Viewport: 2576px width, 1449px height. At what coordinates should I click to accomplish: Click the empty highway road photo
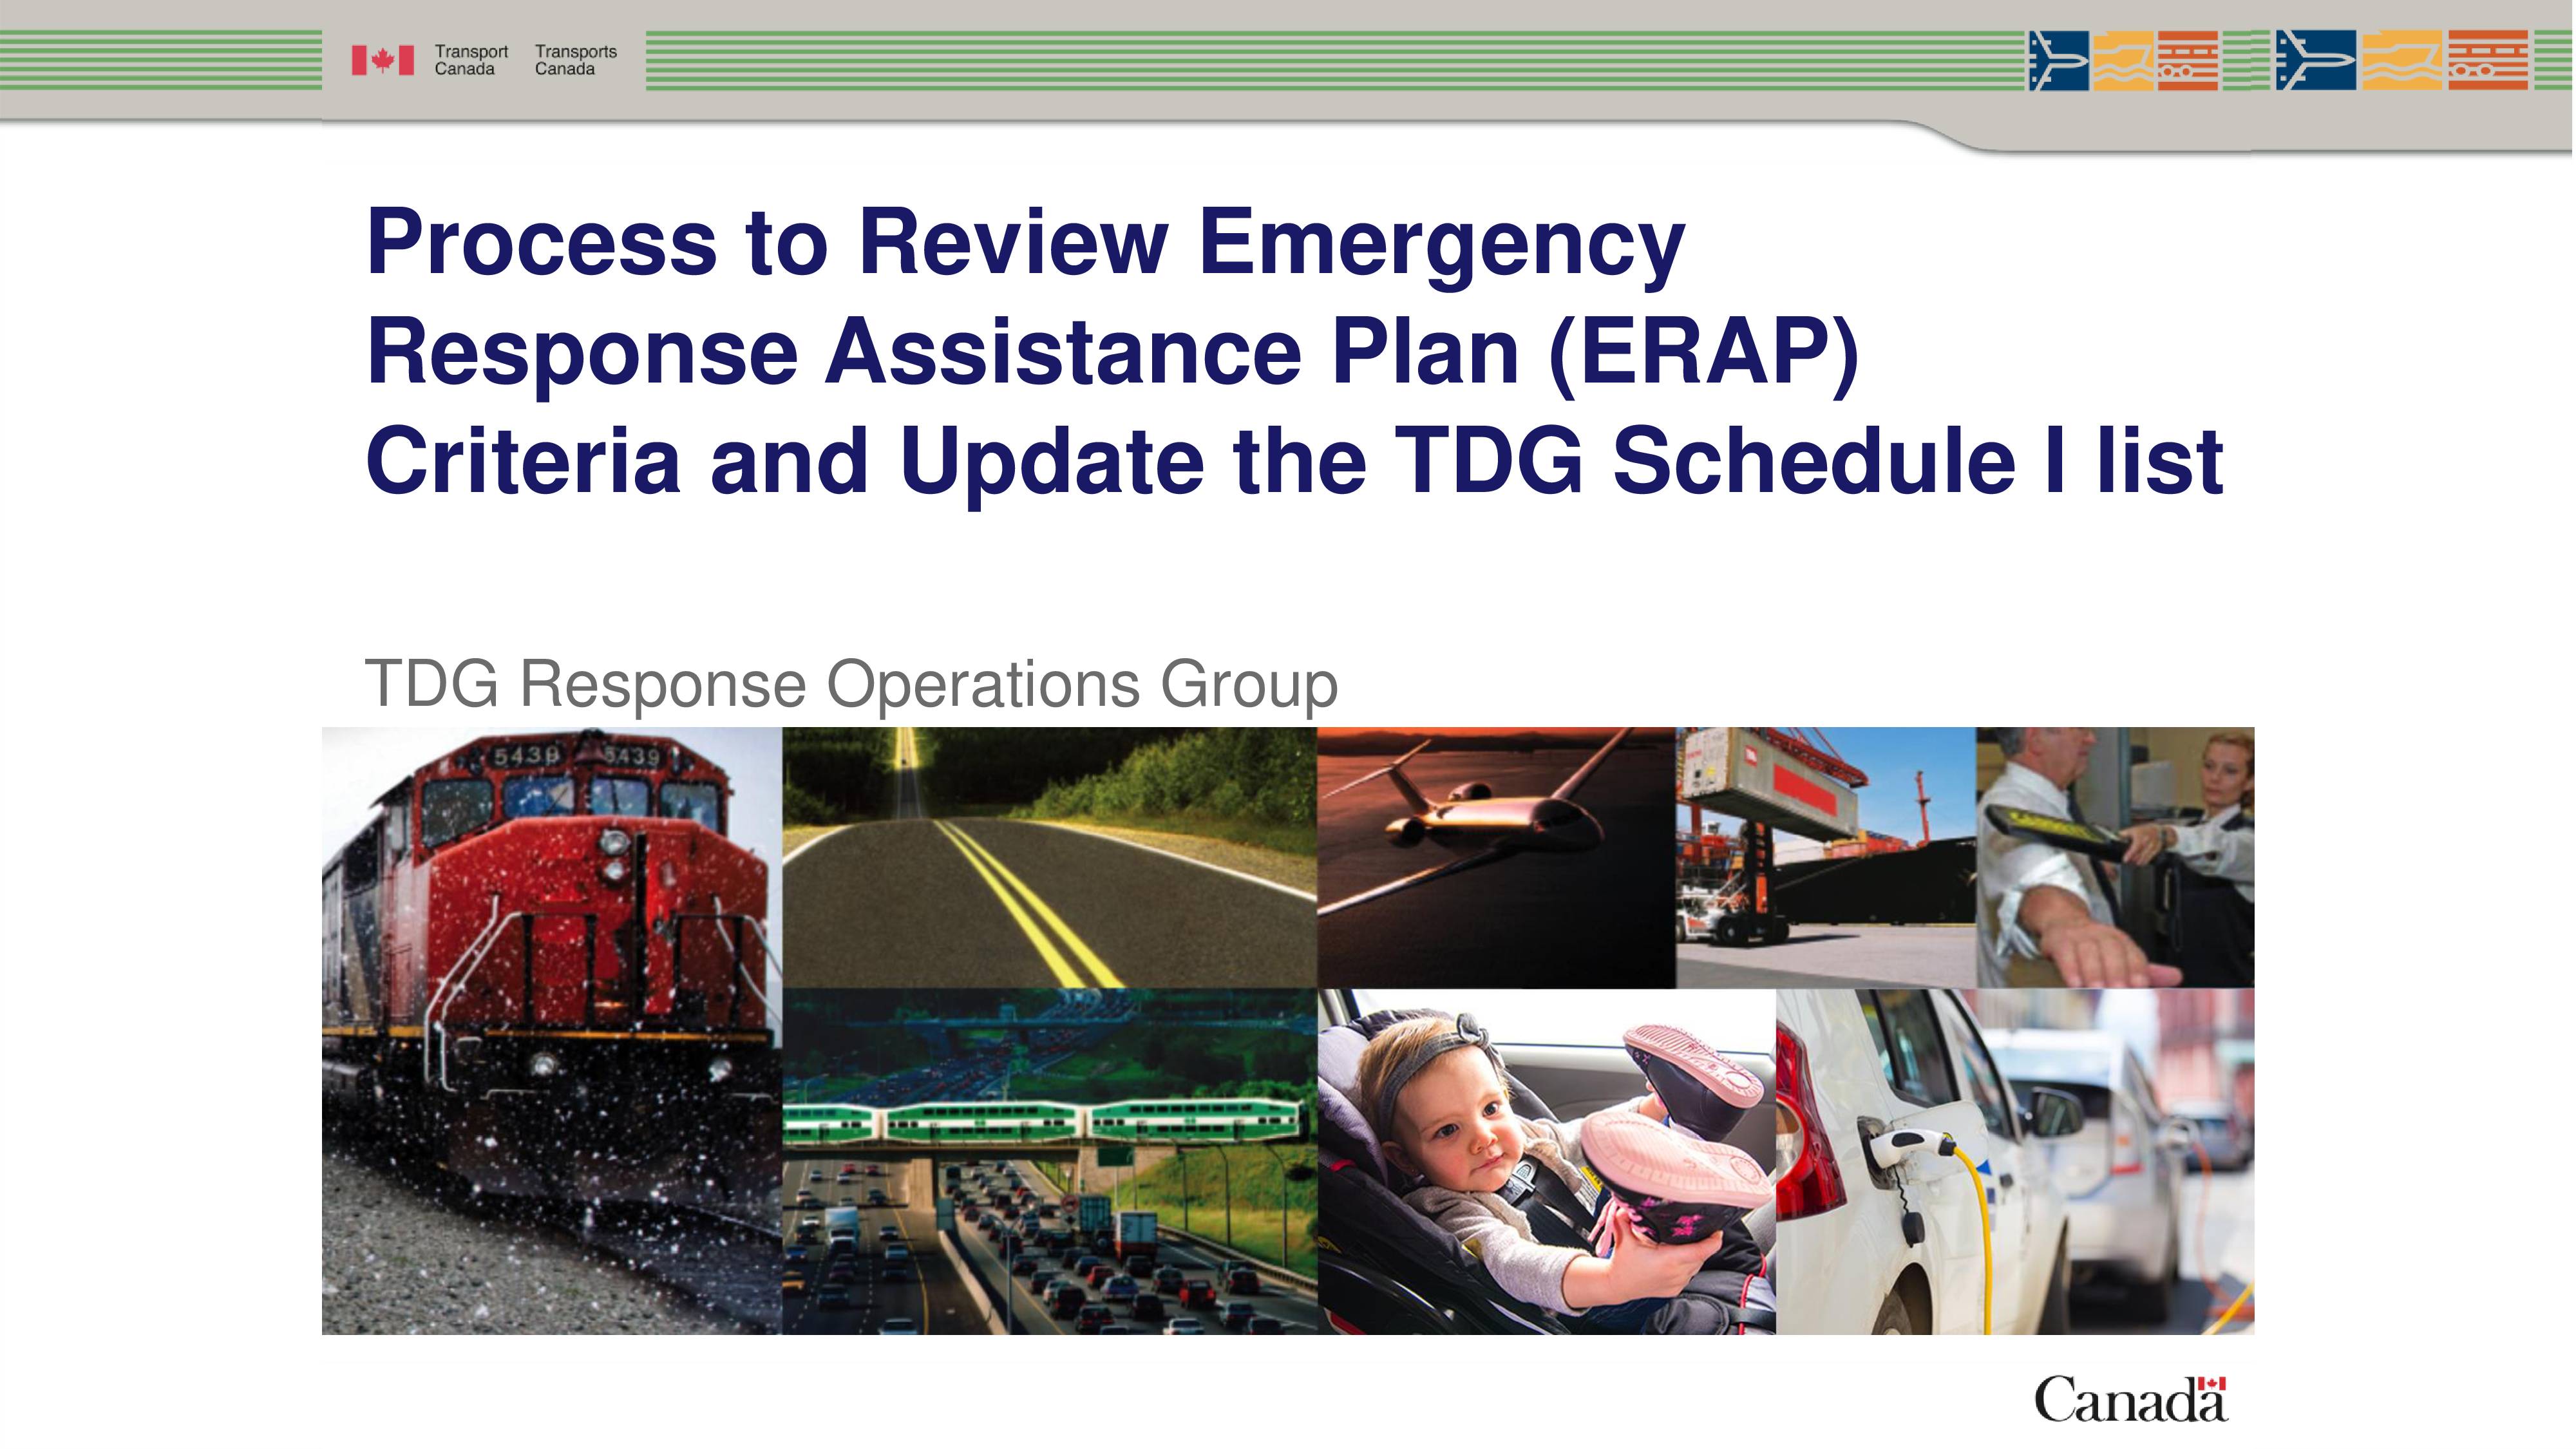pyautogui.click(x=1049, y=858)
